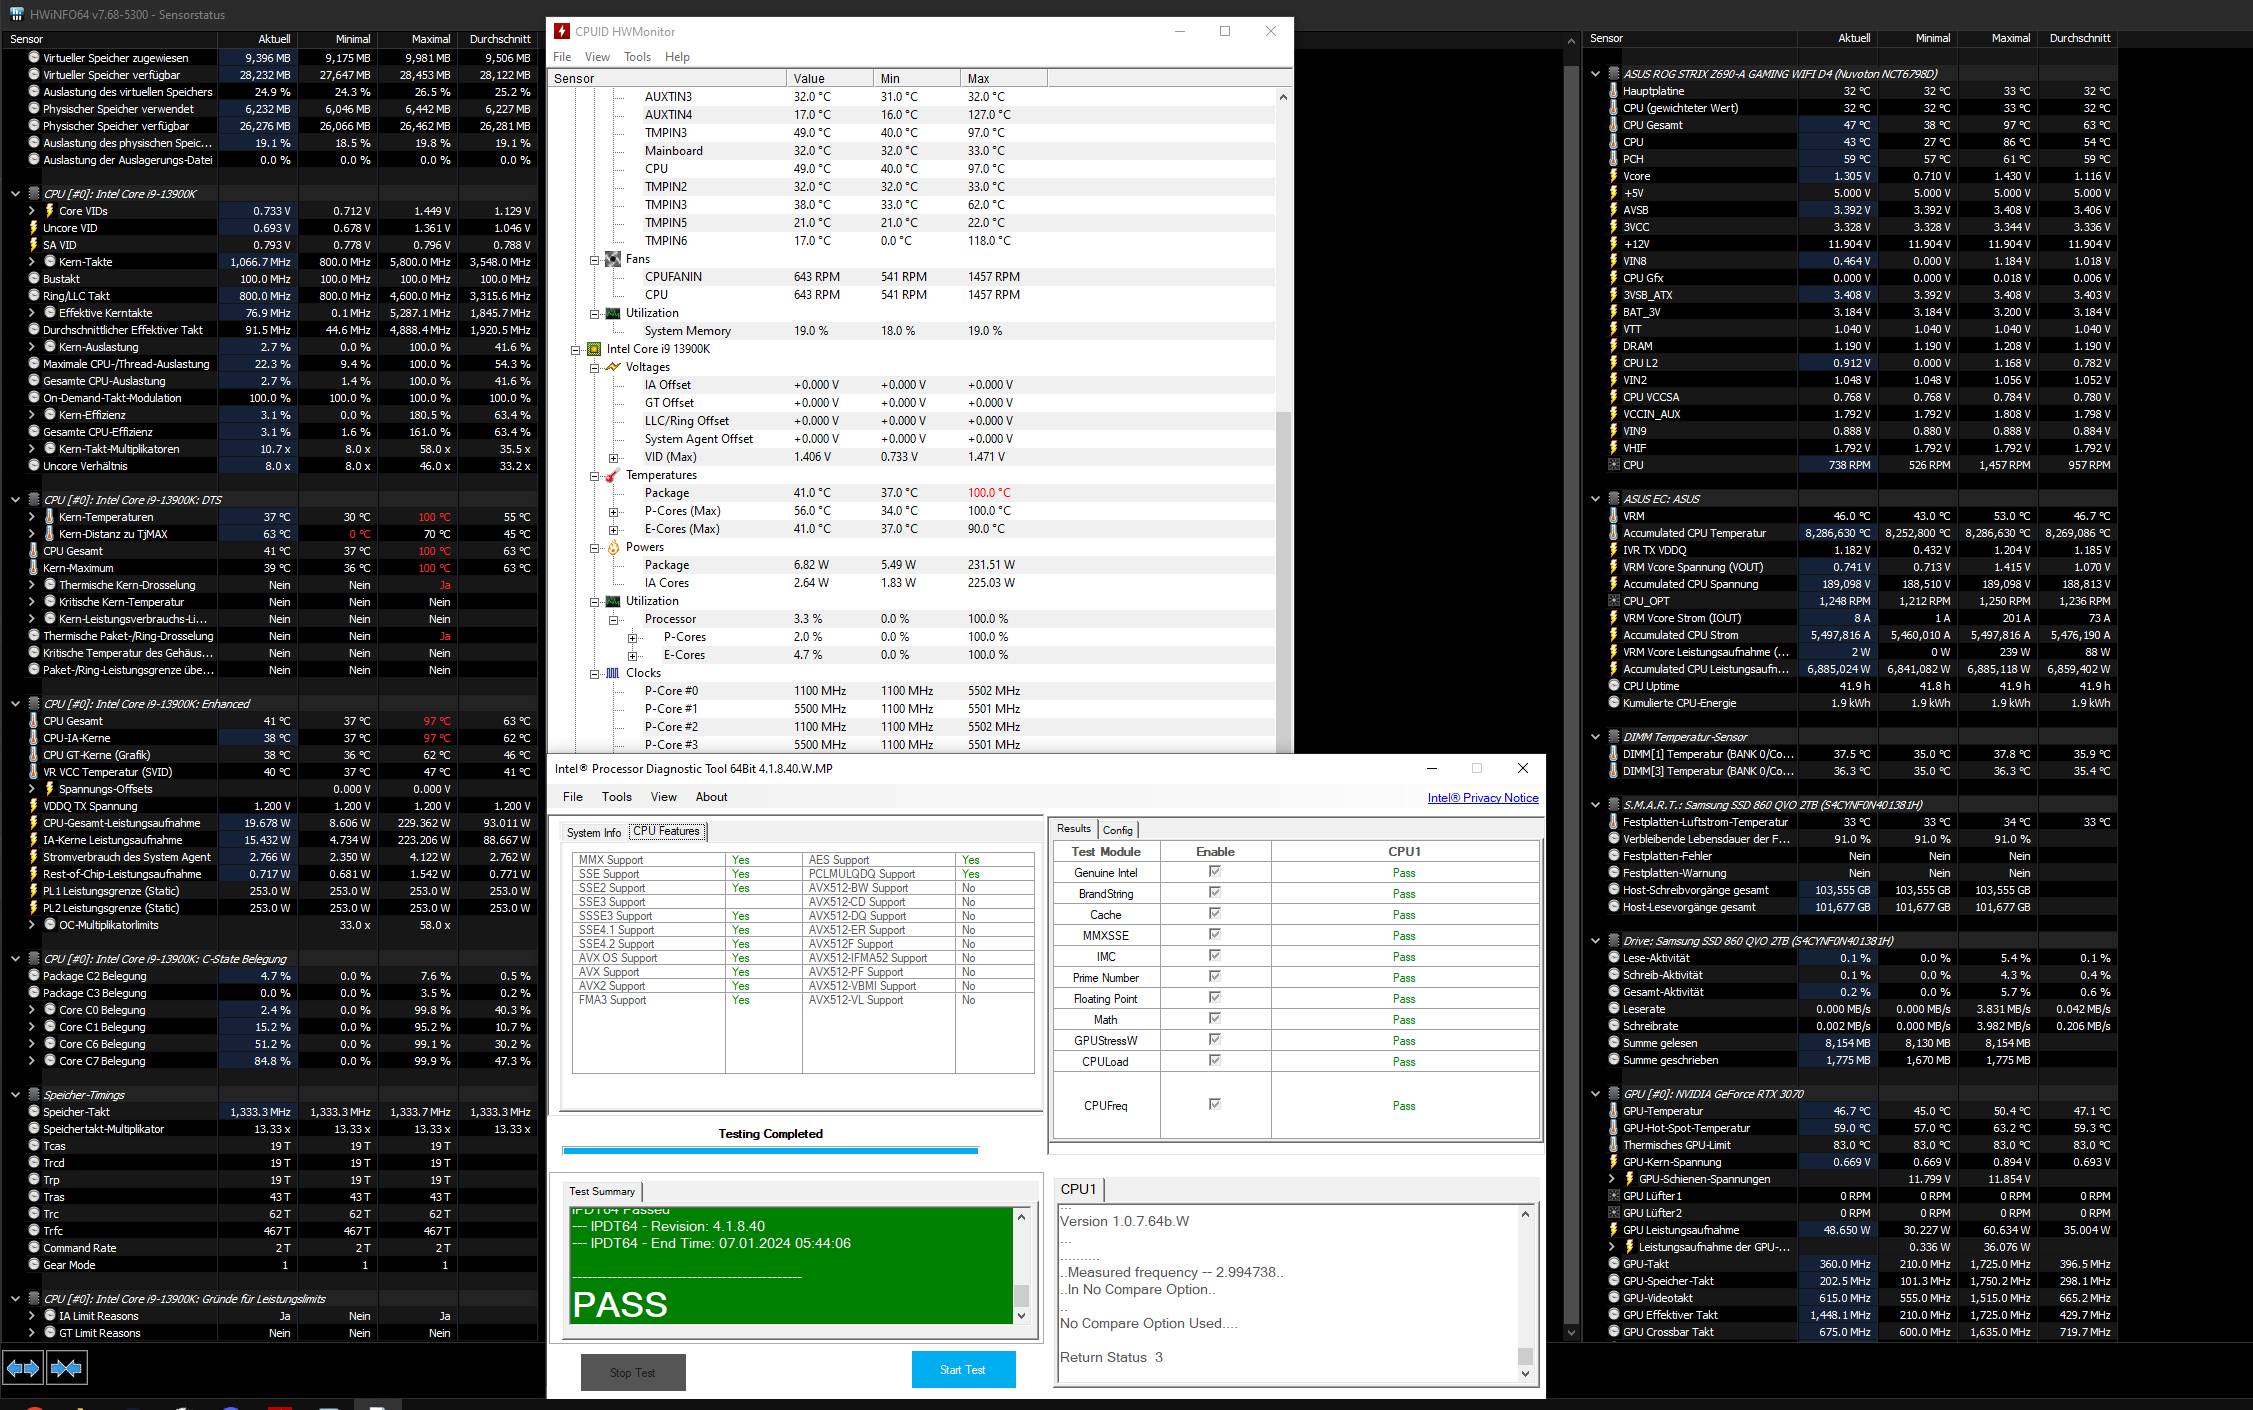
Task: Toggle the Genuine Intel enable checkbox
Action: click(1214, 872)
